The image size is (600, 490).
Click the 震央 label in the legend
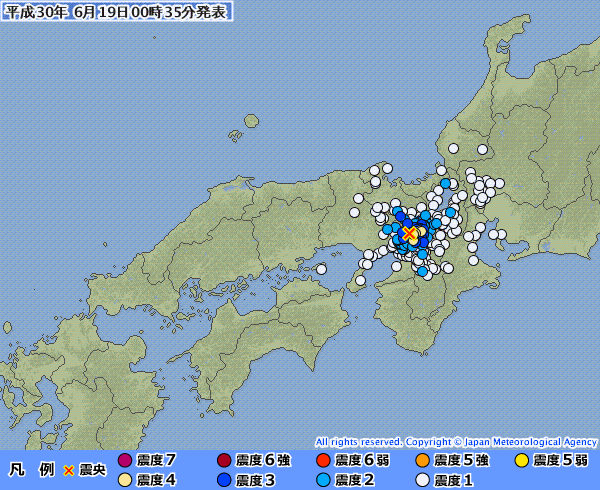pyautogui.click(x=92, y=470)
